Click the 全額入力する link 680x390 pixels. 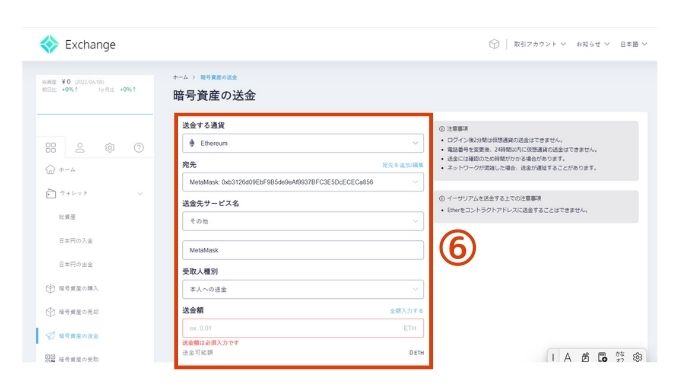pos(406,311)
